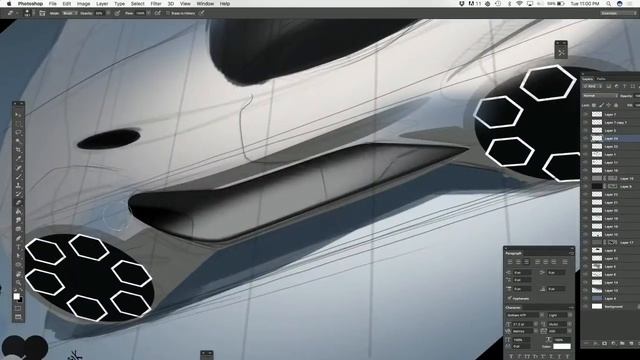
Task: Toggle visibility of Layer 7 copy 7
Action: 586,122
